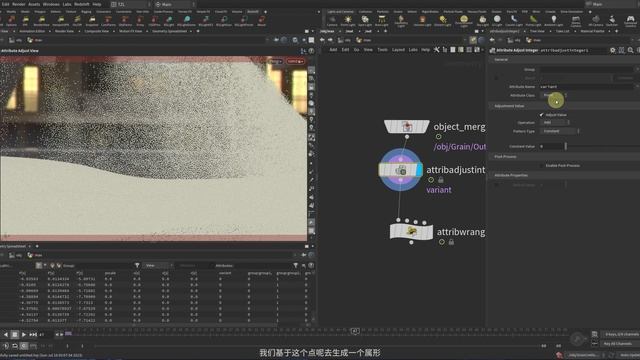
Task: Click the Ambient Light shelf tool
Action: [x=553, y=21]
